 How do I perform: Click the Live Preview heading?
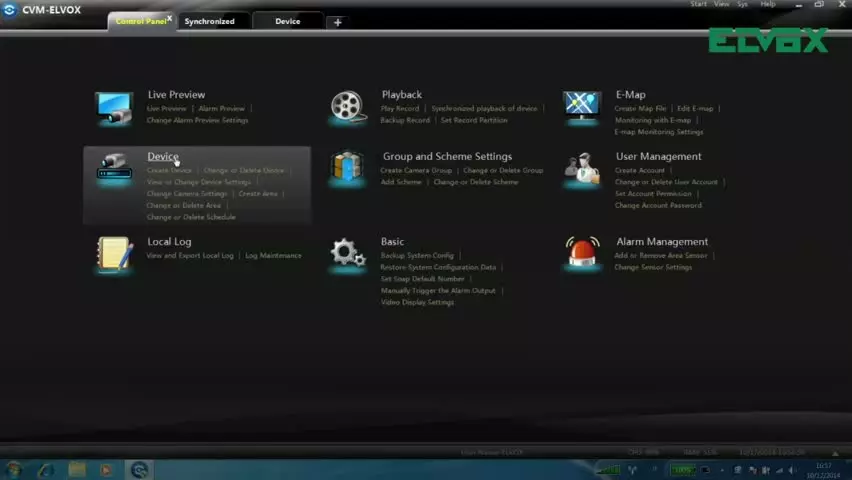176,95
